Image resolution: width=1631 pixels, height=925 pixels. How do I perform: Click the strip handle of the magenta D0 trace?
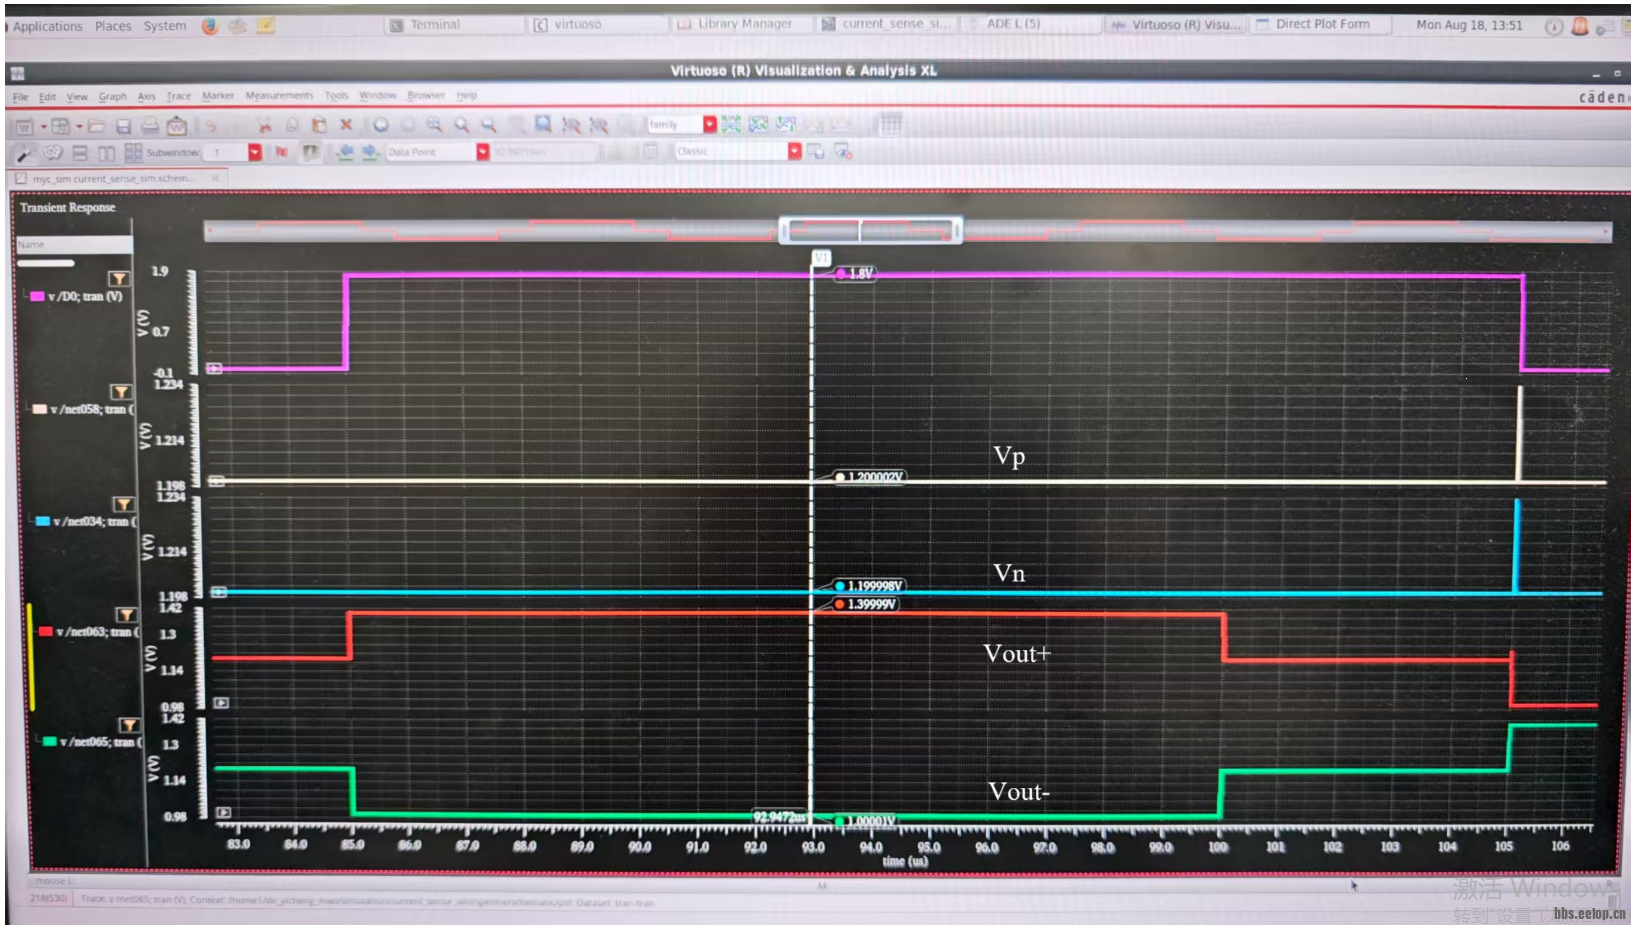214,368
